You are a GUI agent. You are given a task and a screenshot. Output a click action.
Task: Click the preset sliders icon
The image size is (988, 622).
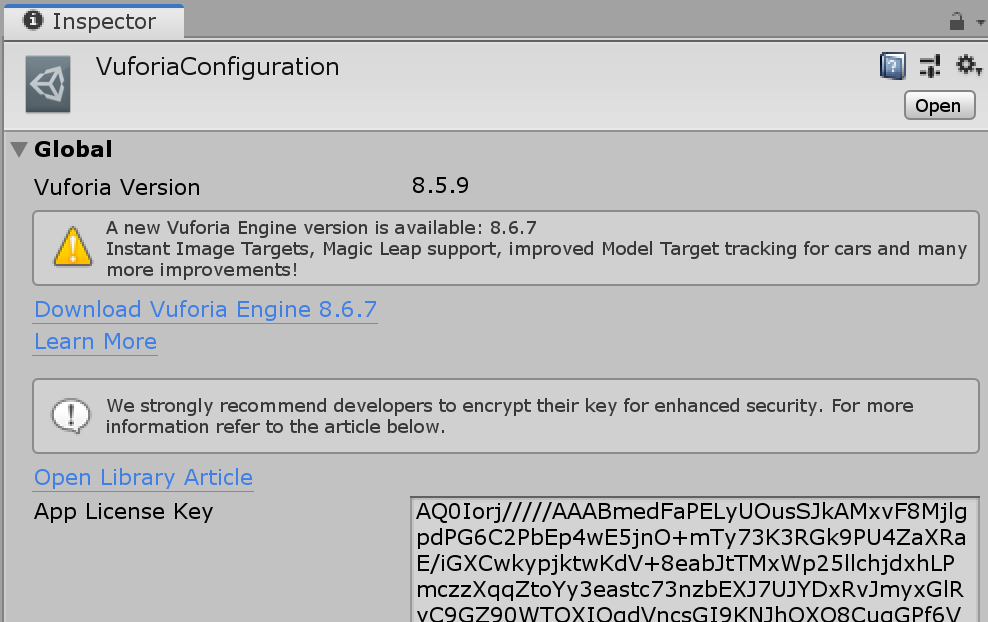[930, 66]
